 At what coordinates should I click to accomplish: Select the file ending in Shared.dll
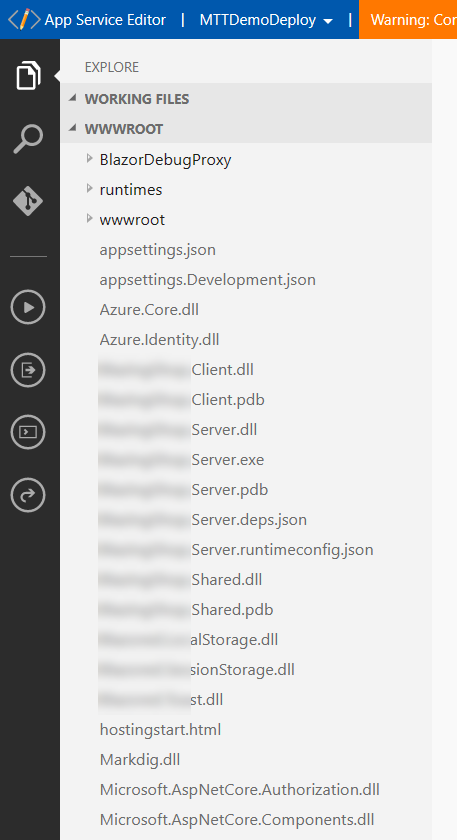tap(181, 580)
